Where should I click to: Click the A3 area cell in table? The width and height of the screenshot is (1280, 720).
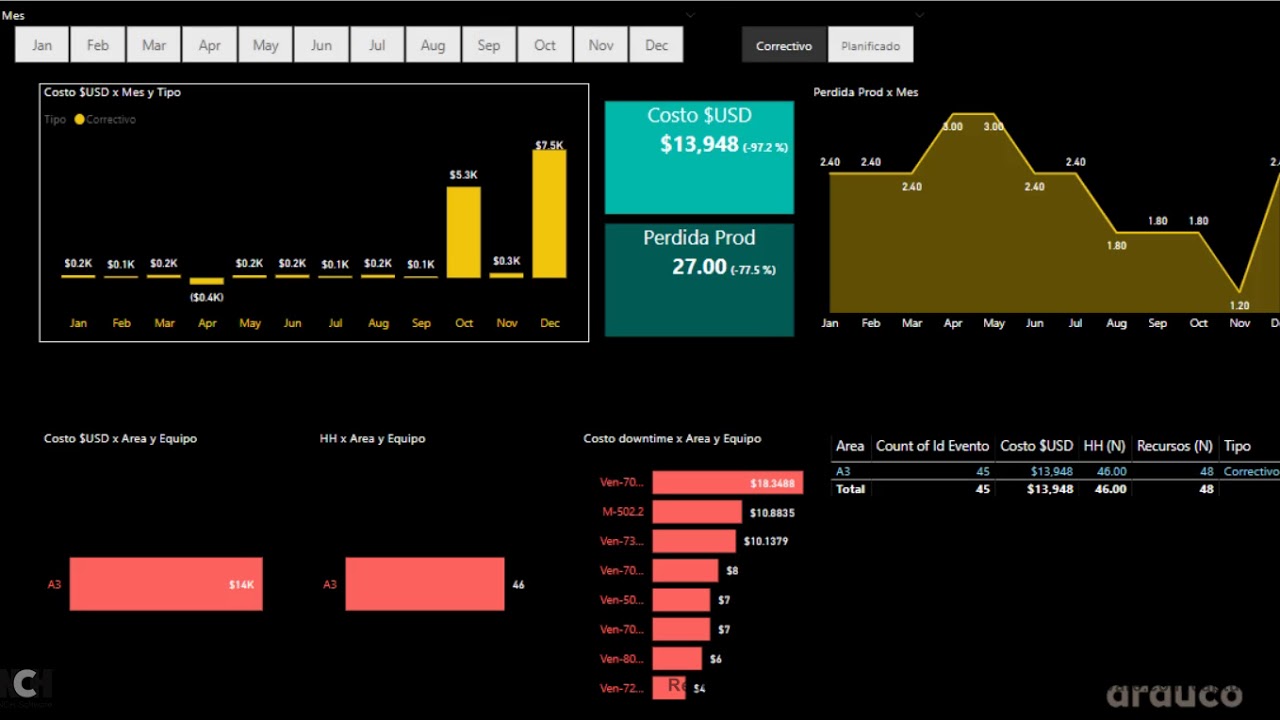point(843,471)
